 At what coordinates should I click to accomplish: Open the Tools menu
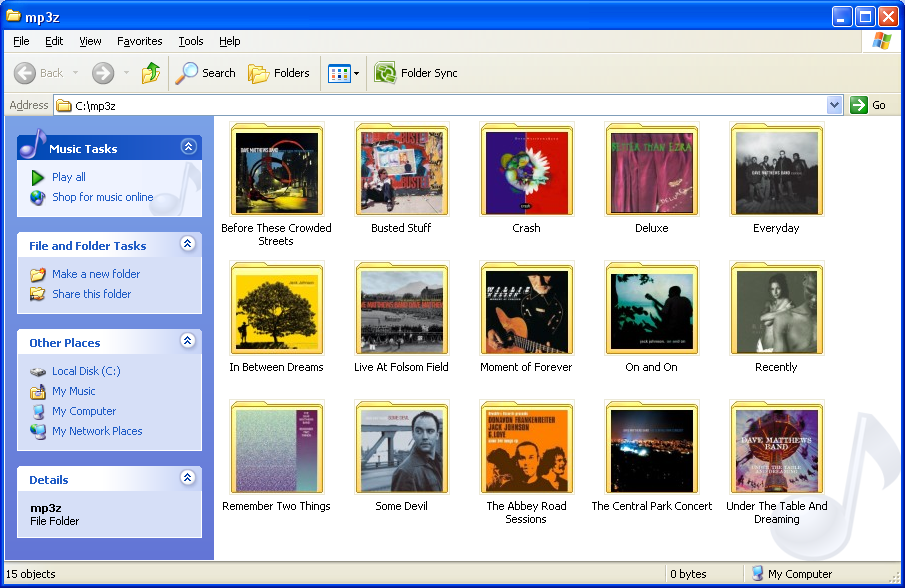190,41
